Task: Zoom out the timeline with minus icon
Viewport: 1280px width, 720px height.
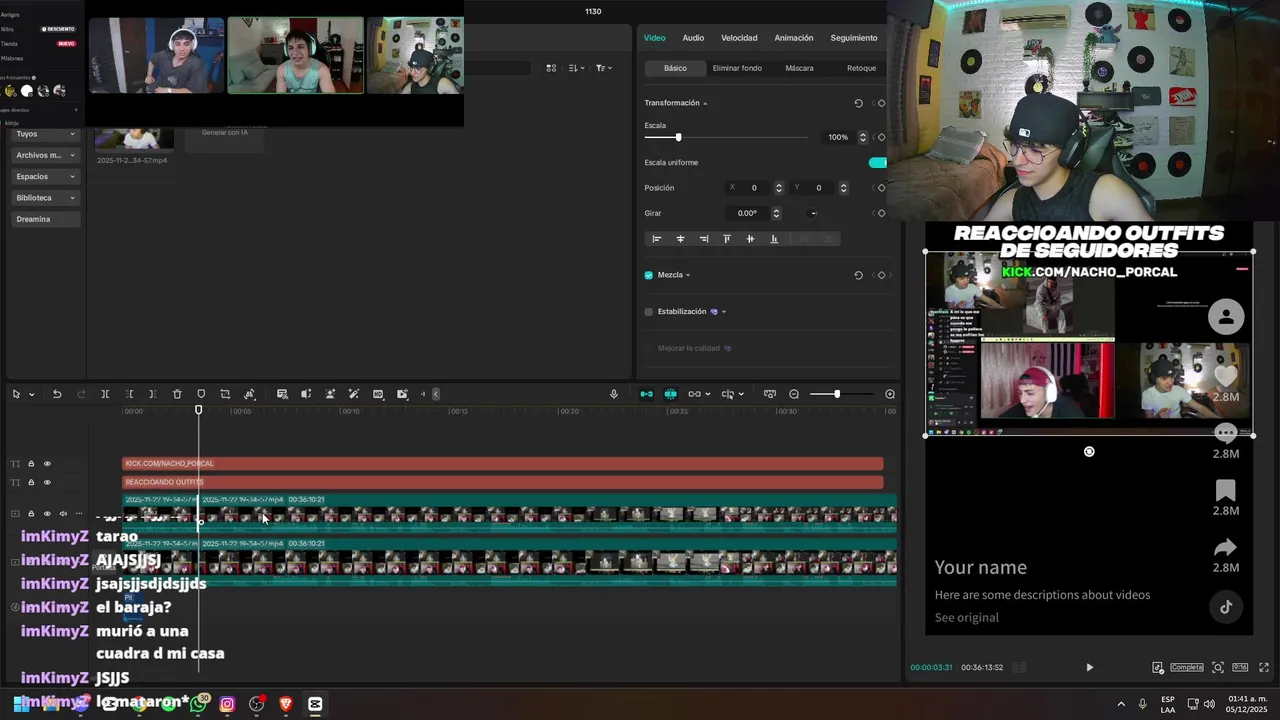Action: pyautogui.click(x=794, y=394)
